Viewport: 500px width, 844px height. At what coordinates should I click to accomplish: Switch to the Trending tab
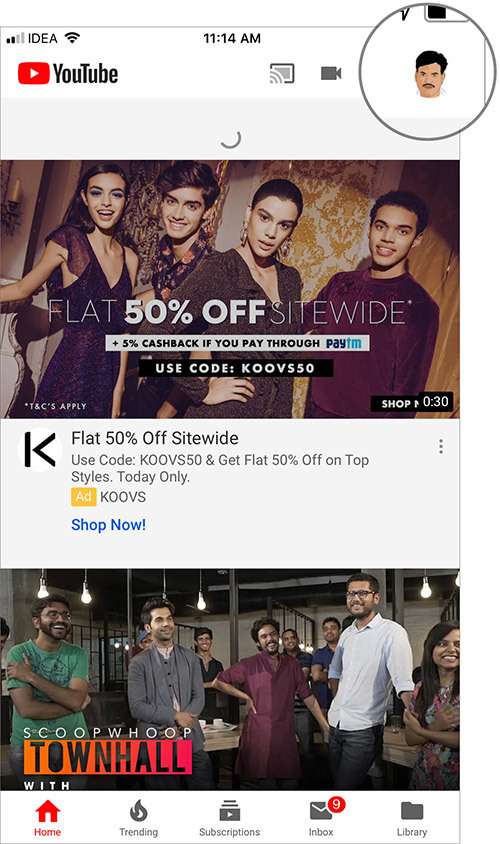[138, 818]
